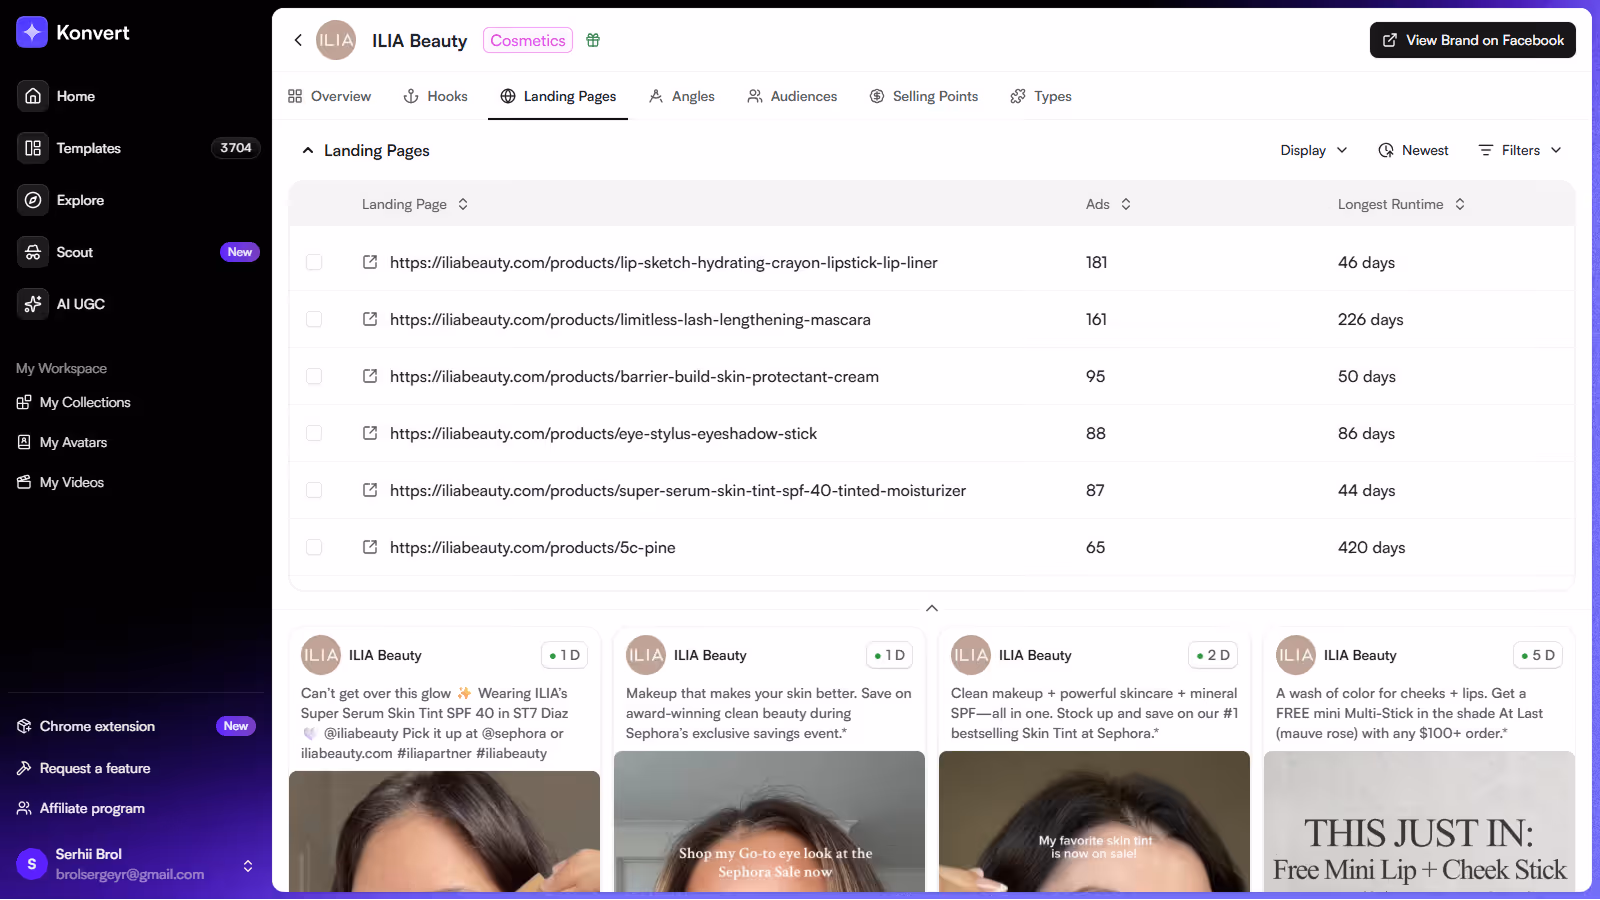Click the Konvert logo icon
Screen dimensions: 1600x900
32,32
